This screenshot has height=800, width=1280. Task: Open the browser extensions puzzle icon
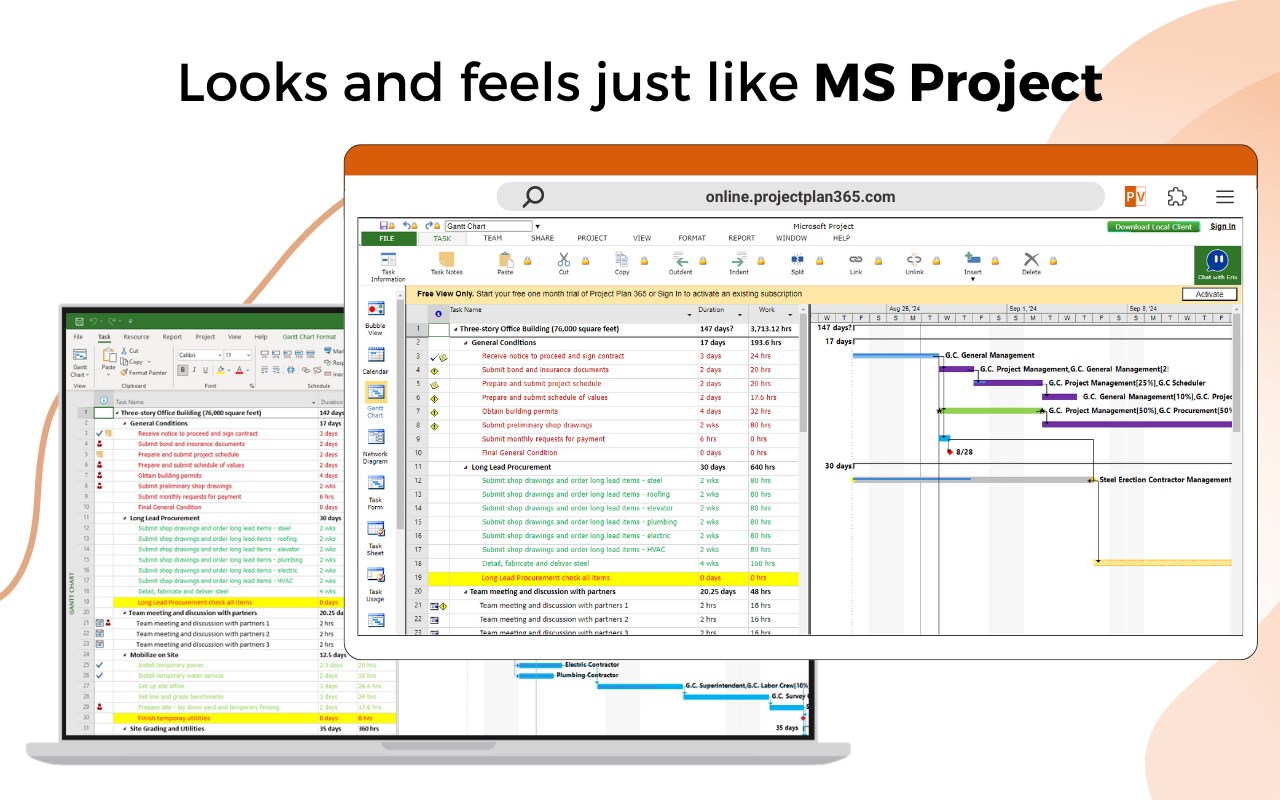(1177, 196)
